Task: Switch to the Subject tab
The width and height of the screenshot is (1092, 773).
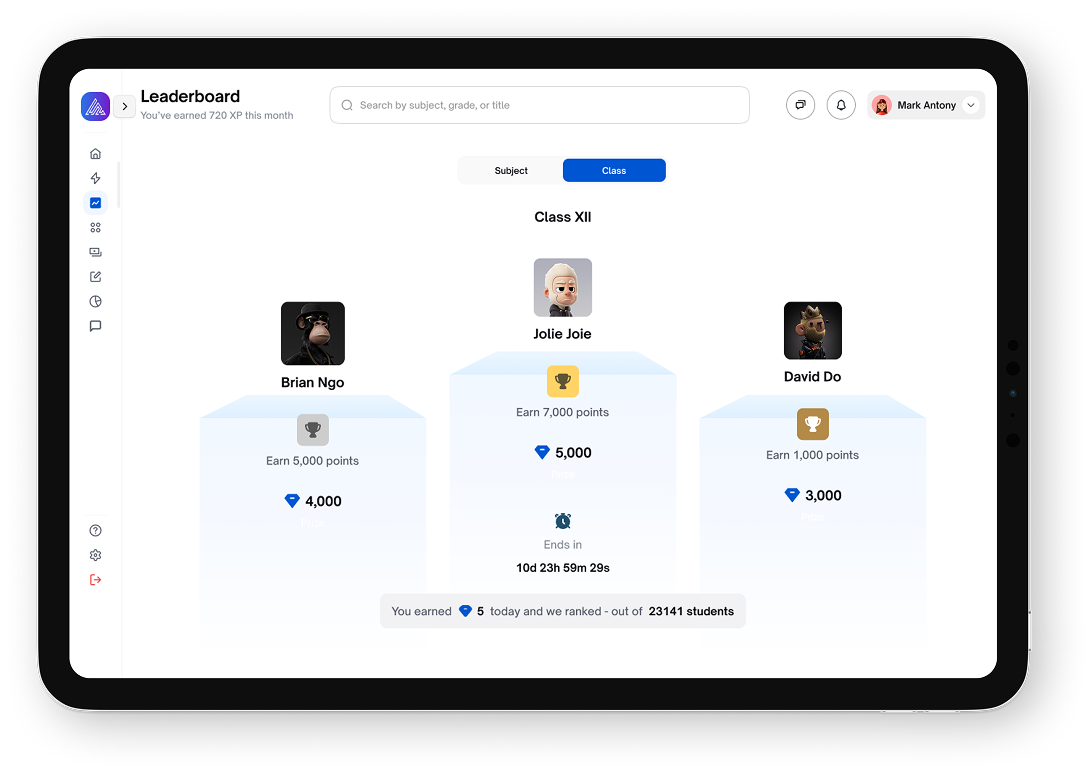Action: 511,171
